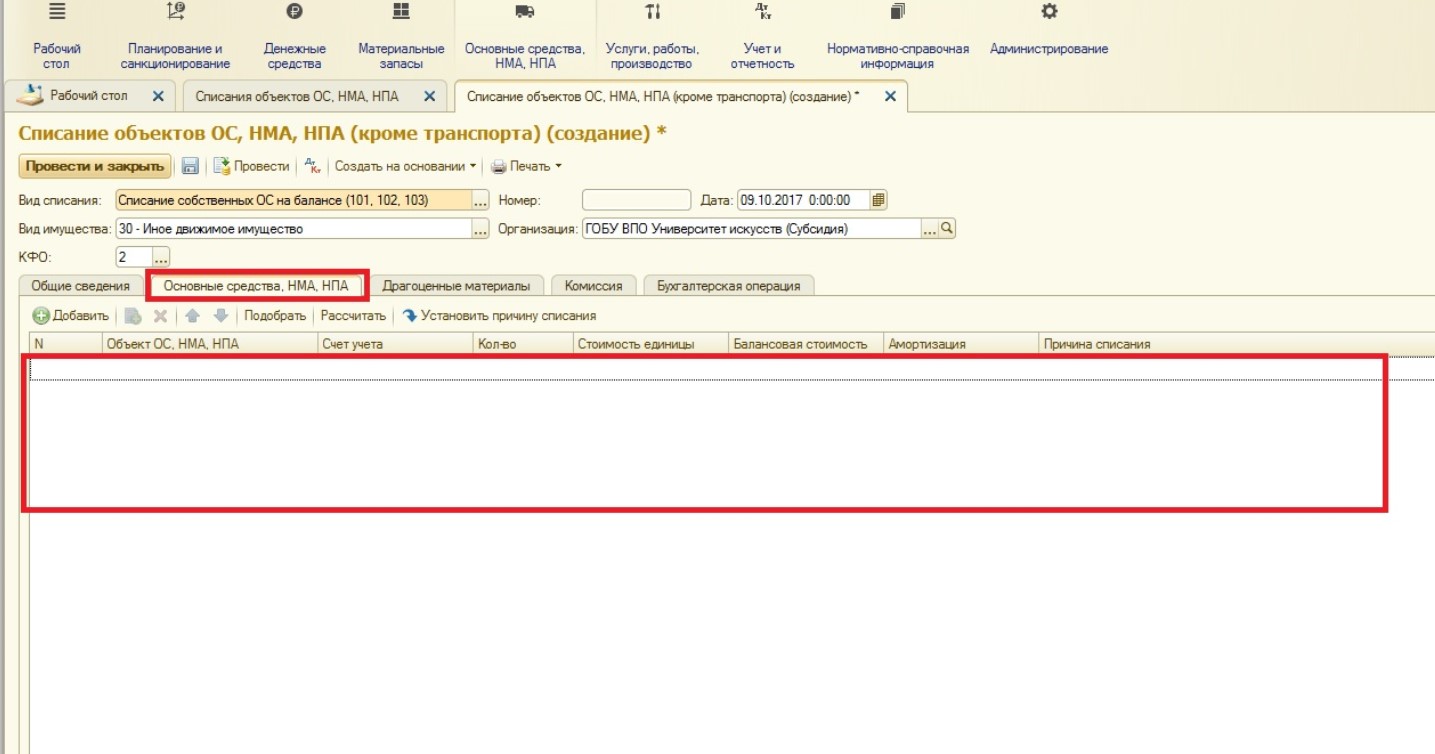
Task: Click Амортизация column header
Action: click(961, 344)
